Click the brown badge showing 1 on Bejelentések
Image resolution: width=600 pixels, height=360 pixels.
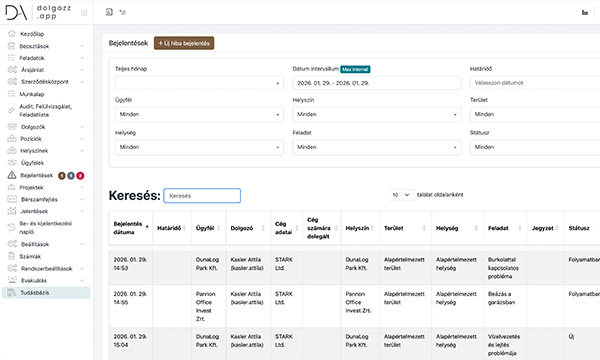point(62,176)
